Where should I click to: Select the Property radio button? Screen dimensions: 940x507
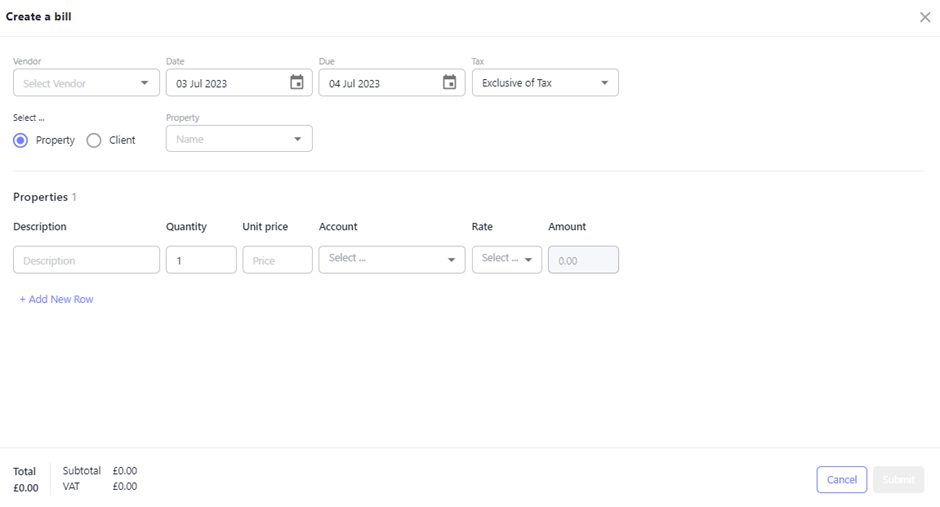[21, 140]
